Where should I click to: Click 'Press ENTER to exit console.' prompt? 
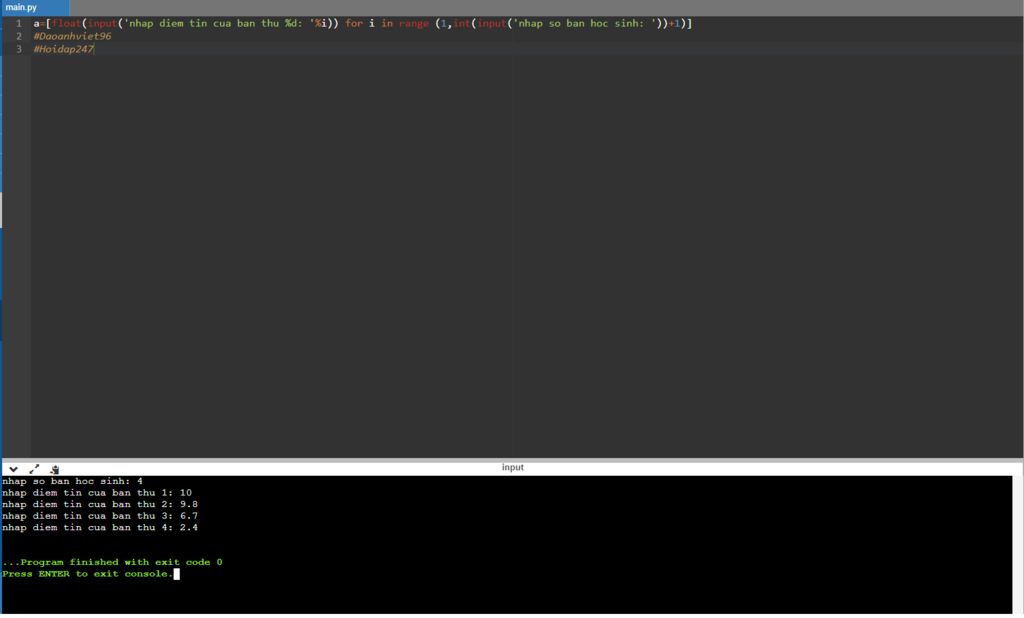88,574
